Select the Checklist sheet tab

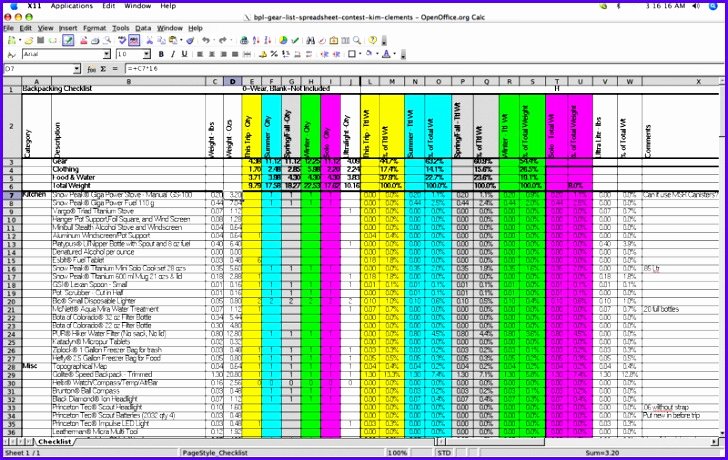pos(55,441)
